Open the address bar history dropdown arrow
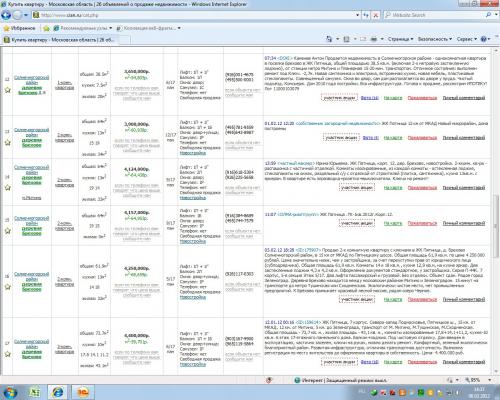Viewport: 500px width, 400px height. (357, 15)
